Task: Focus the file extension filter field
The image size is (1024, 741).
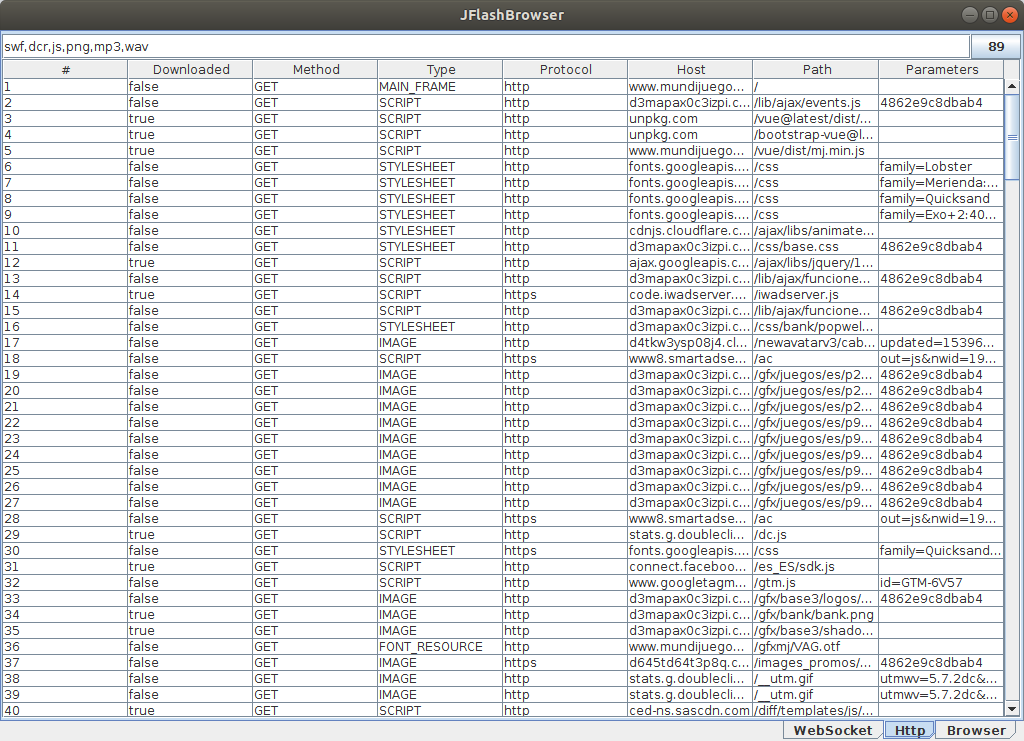Action: [x=485, y=47]
